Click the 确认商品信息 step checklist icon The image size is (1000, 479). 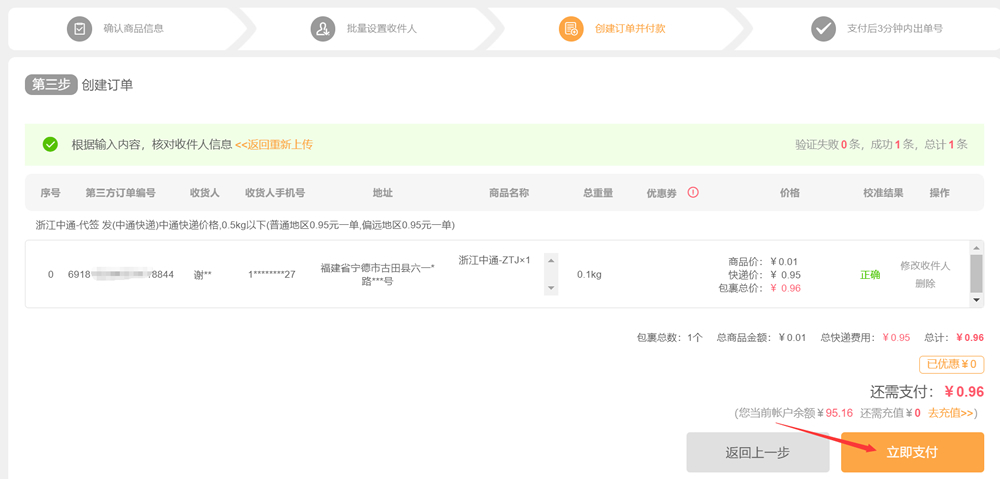click(79, 28)
